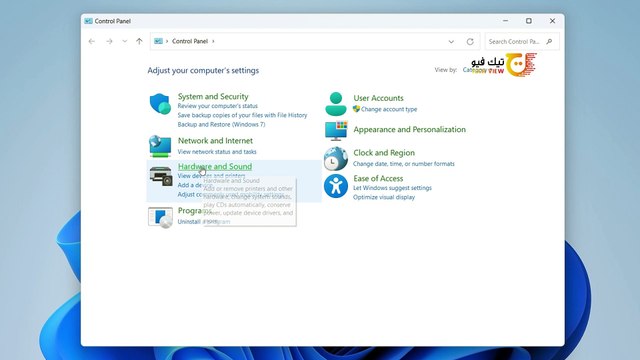Open the Ease of Access icon
The height and width of the screenshot is (360, 640).
[x=336, y=186]
